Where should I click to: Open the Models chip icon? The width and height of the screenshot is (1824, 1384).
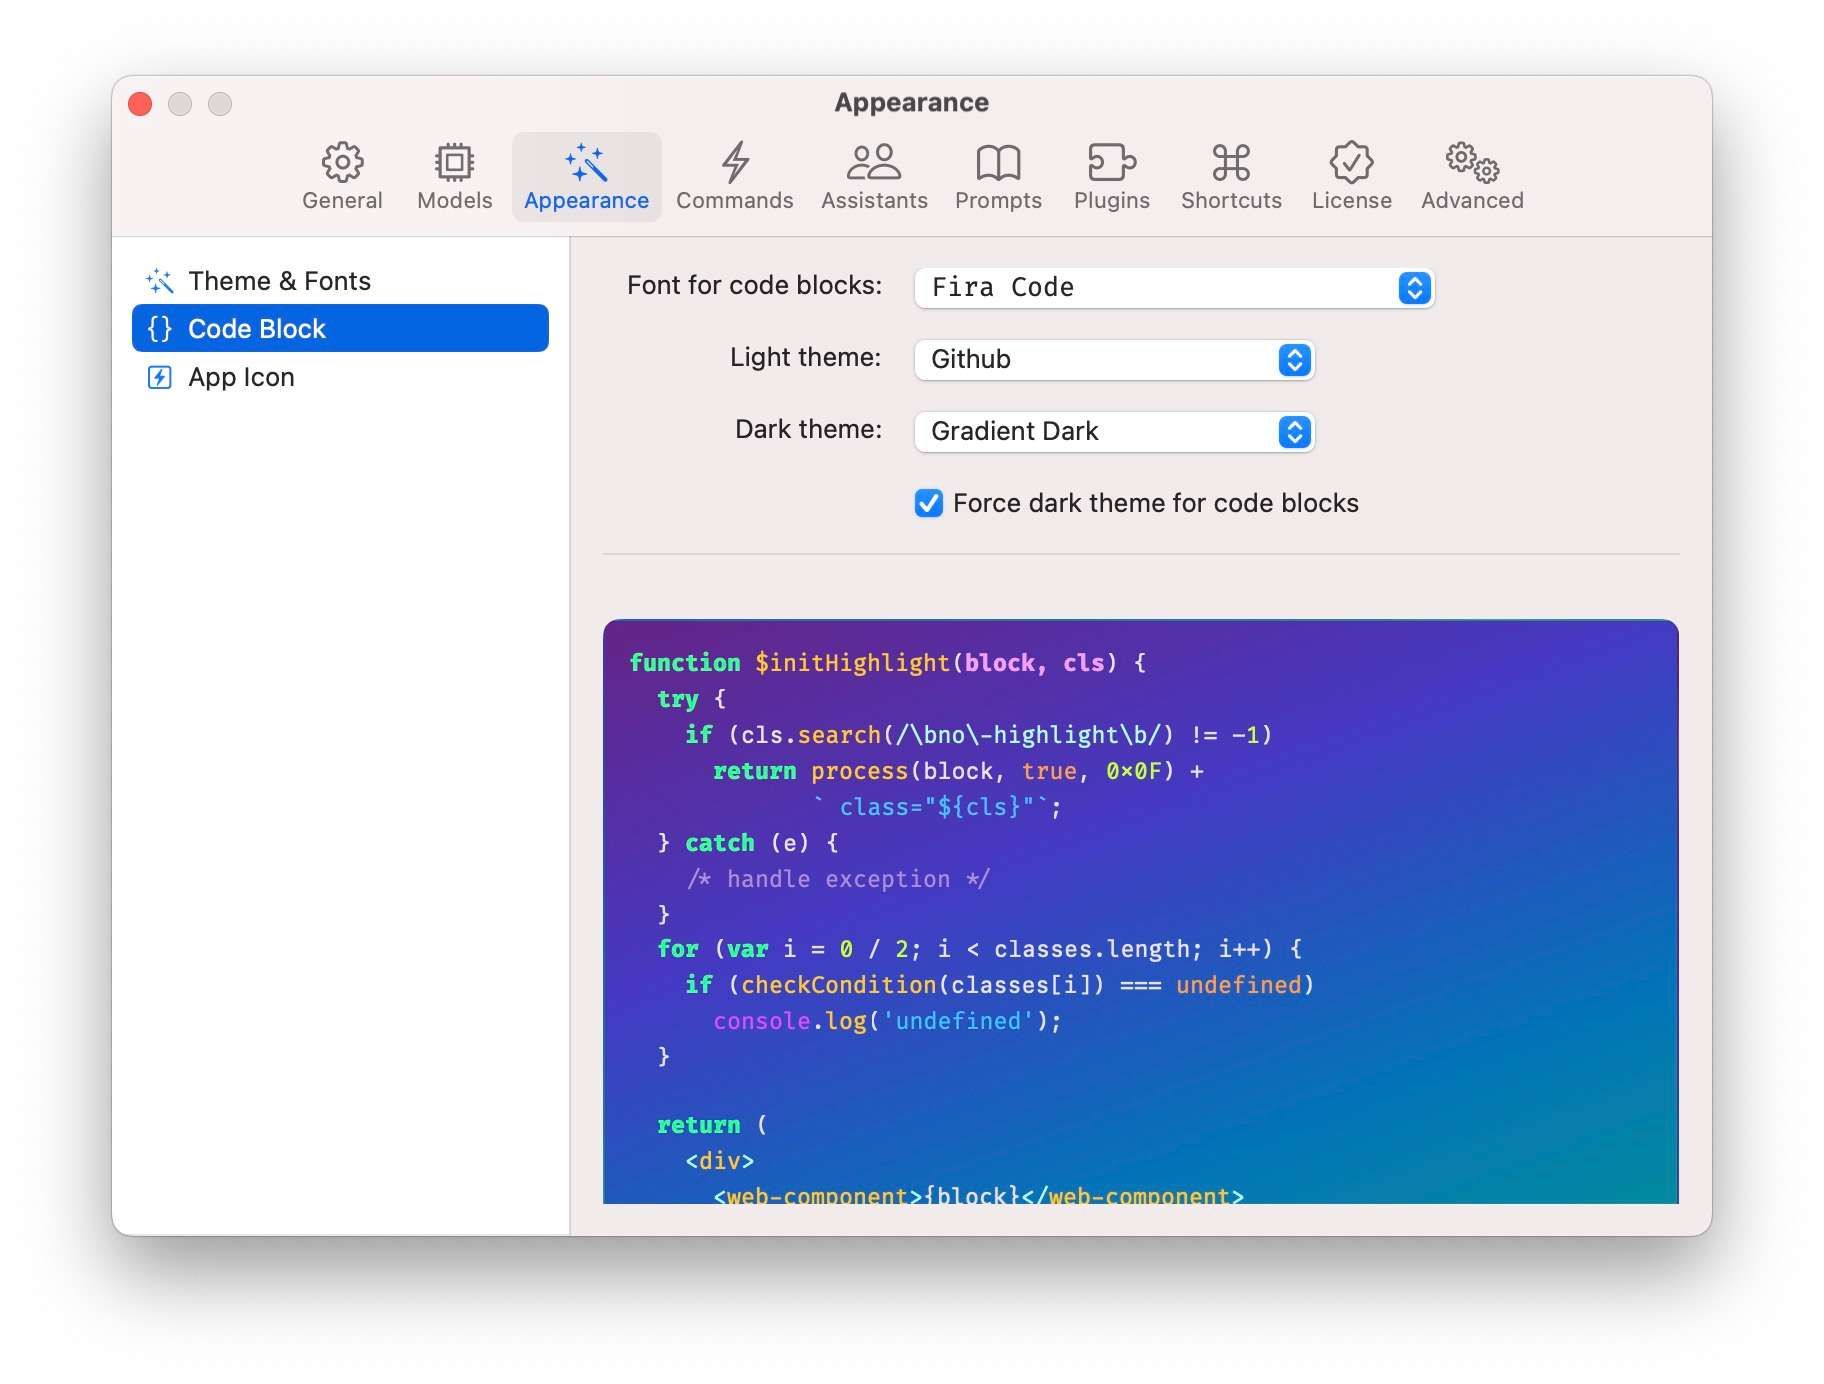(x=454, y=162)
